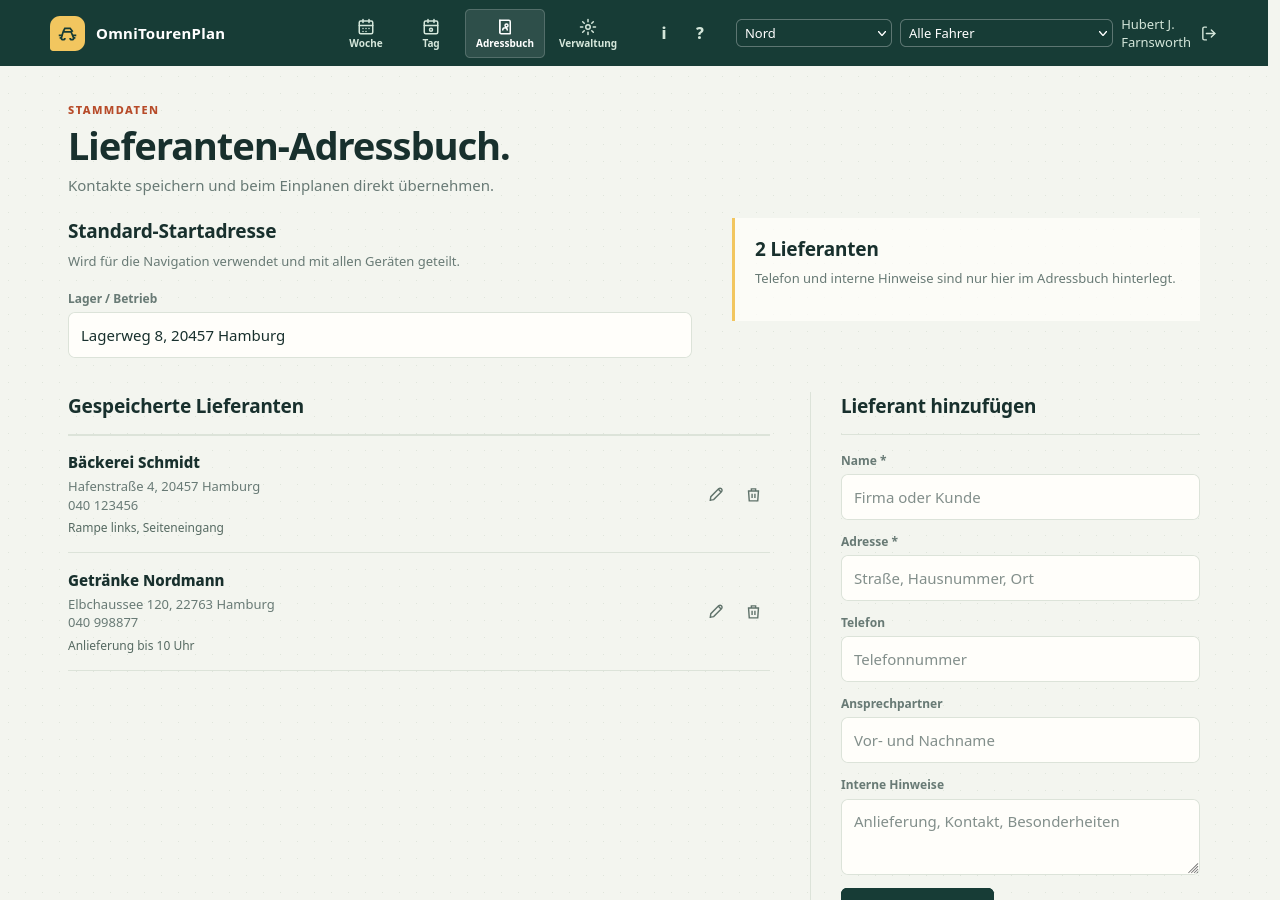
Task: Click the logout icon
Action: 1209,33
